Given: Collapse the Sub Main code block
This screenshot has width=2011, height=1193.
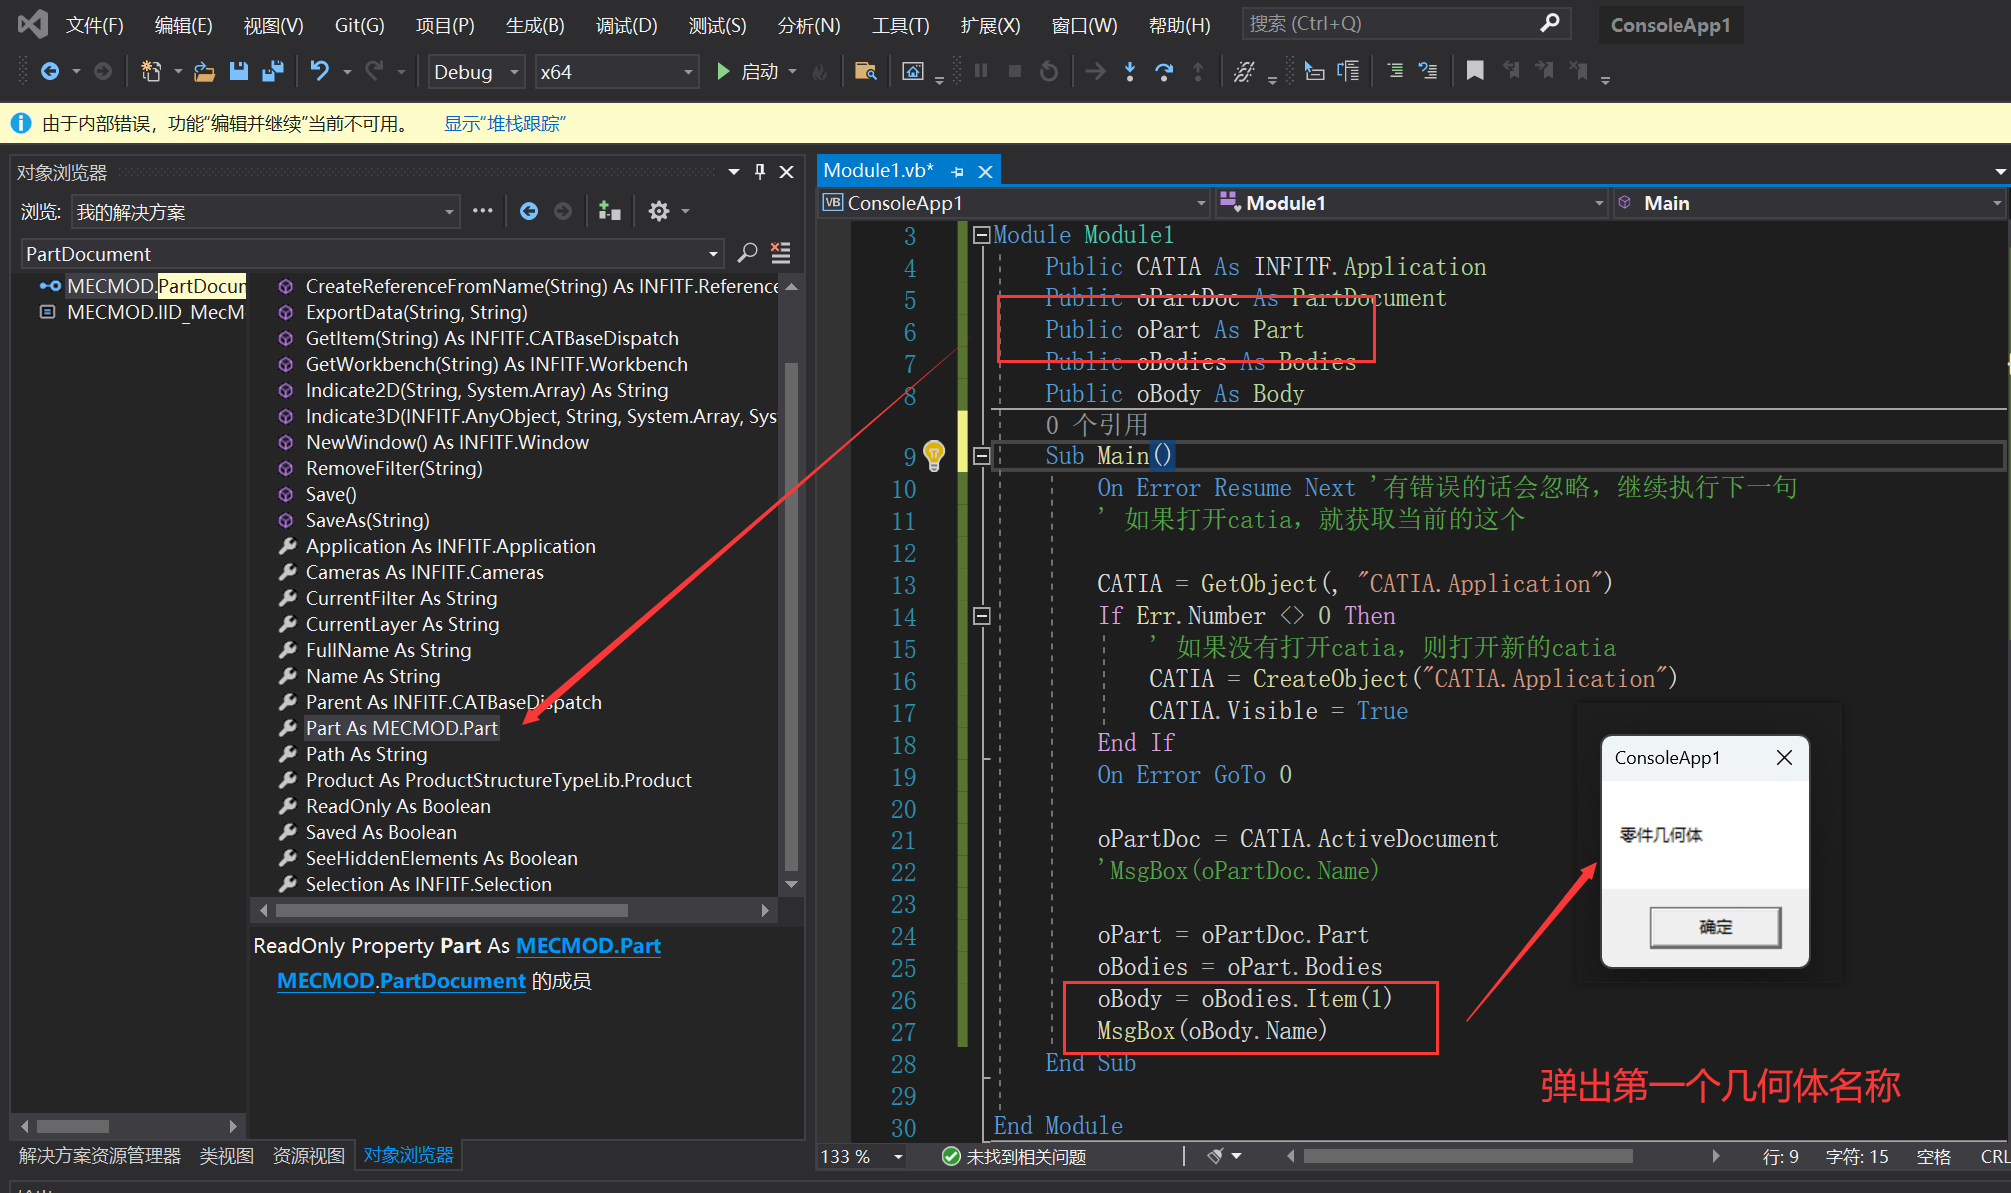Looking at the screenshot, I should 981,456.
